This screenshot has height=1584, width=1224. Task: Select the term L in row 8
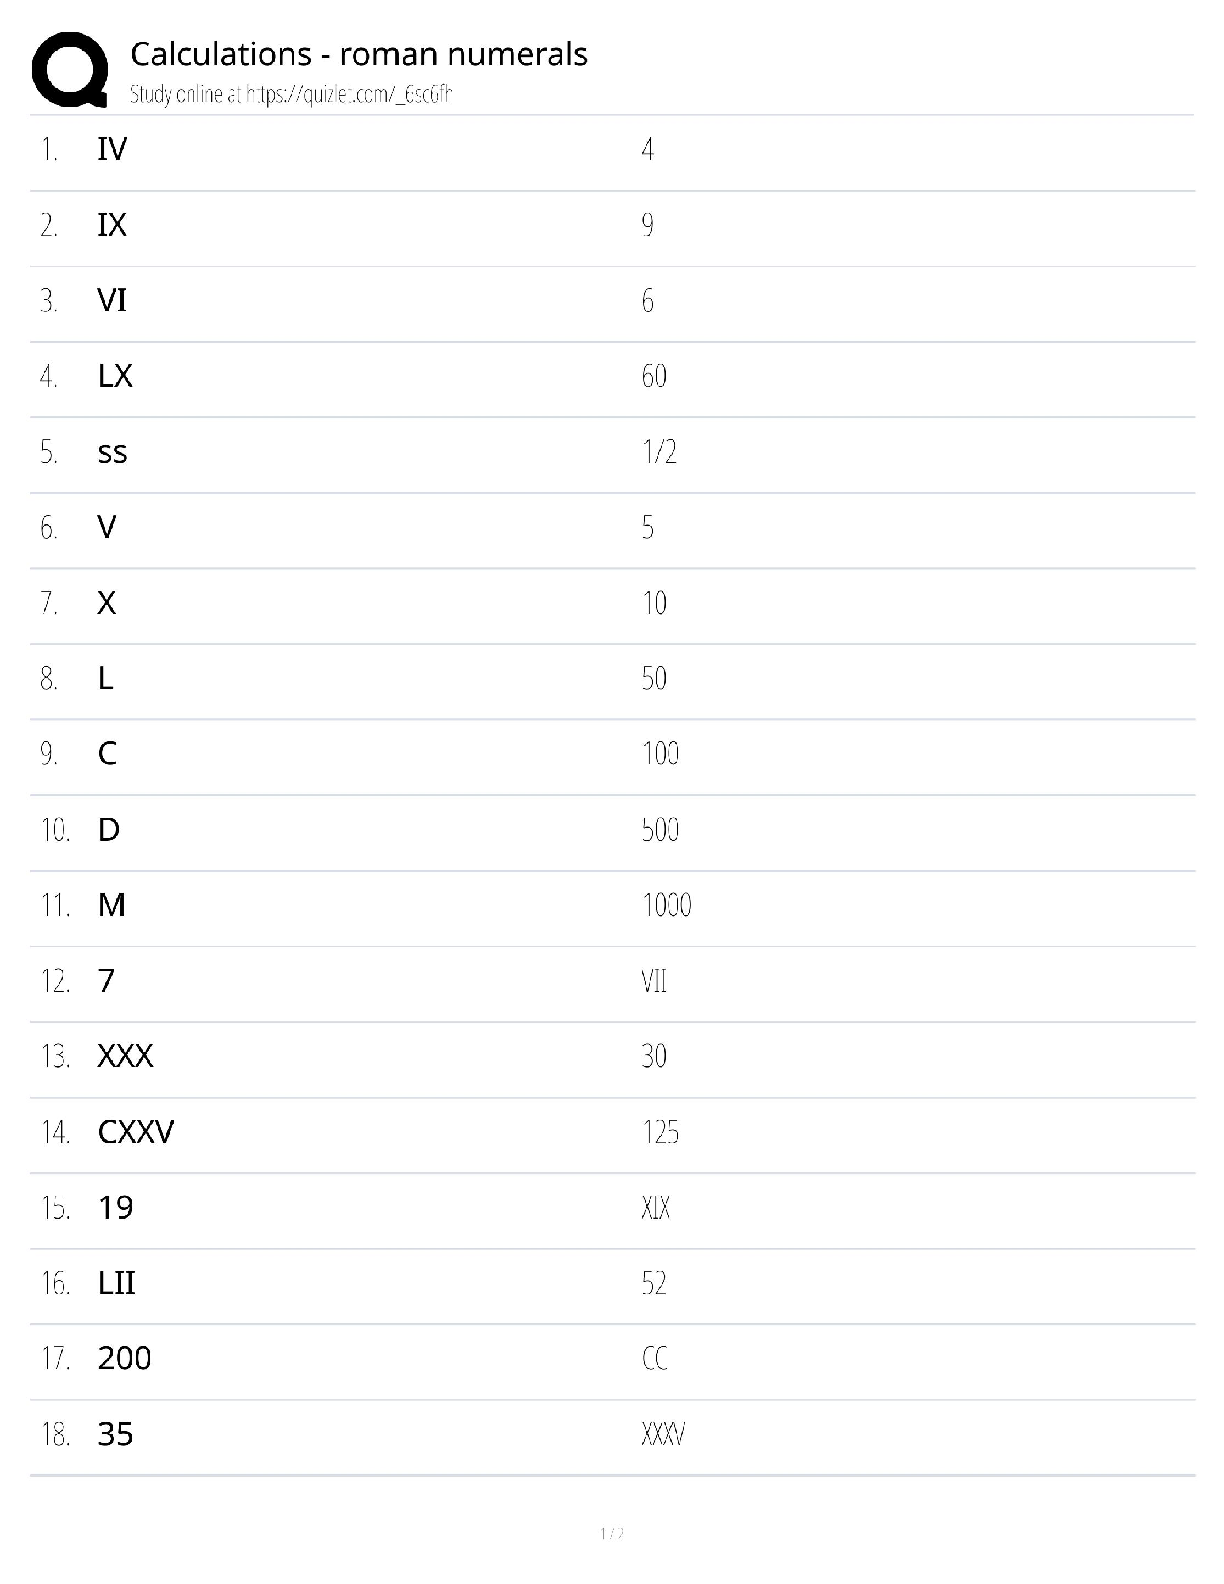[106, 679]
